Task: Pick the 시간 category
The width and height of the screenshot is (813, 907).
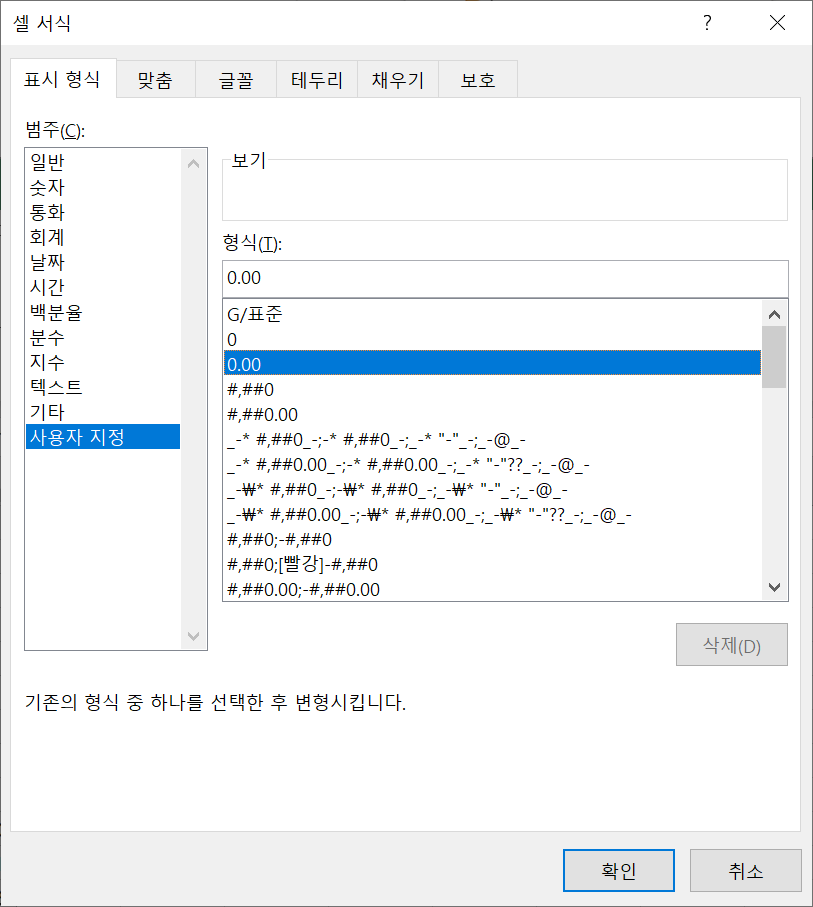Action: (x=103, y=287)
